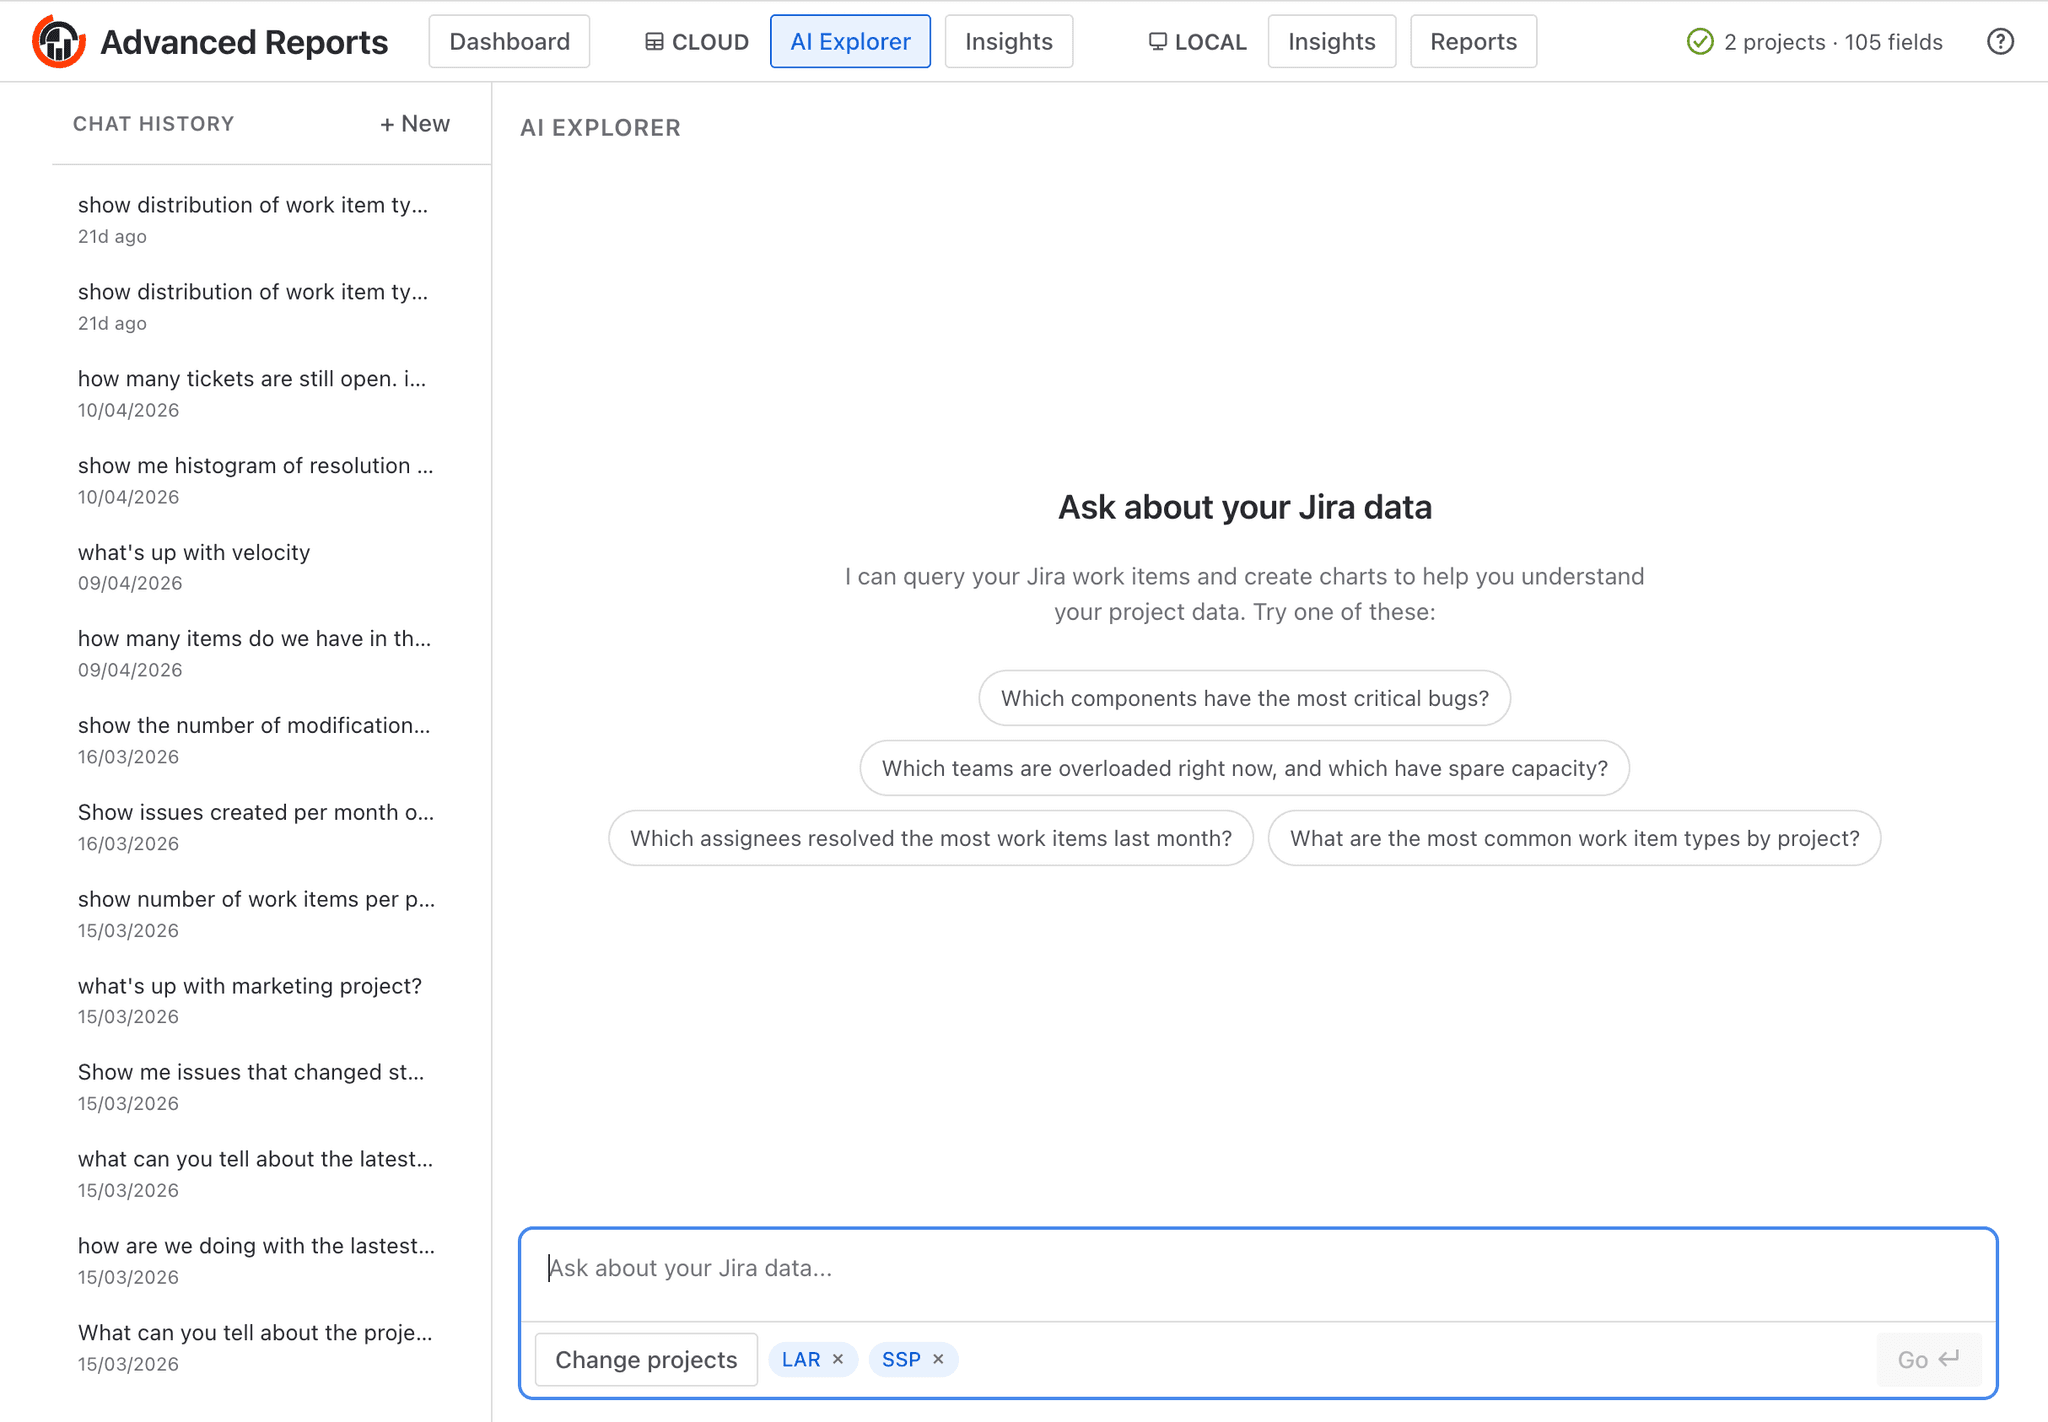Viewport: 2048px width, 1422px height.
Task: Click the Change projects button
Action: 646,1360
